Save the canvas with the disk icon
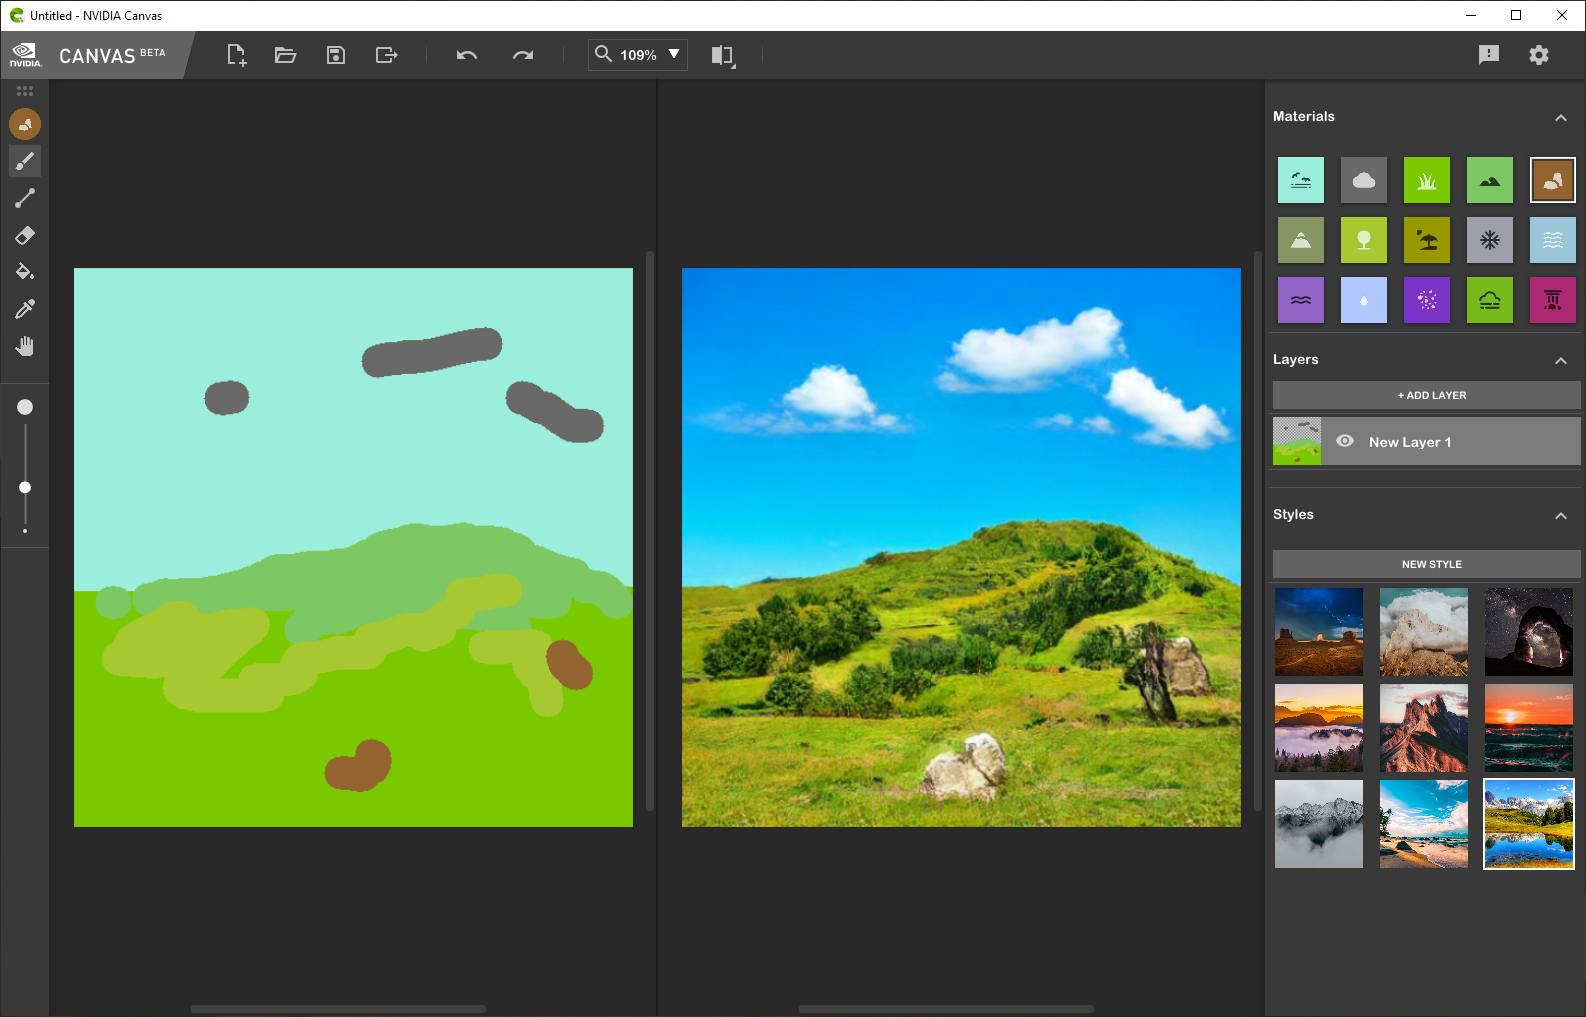This screenshot has height=1017, width=1586. 336,55
